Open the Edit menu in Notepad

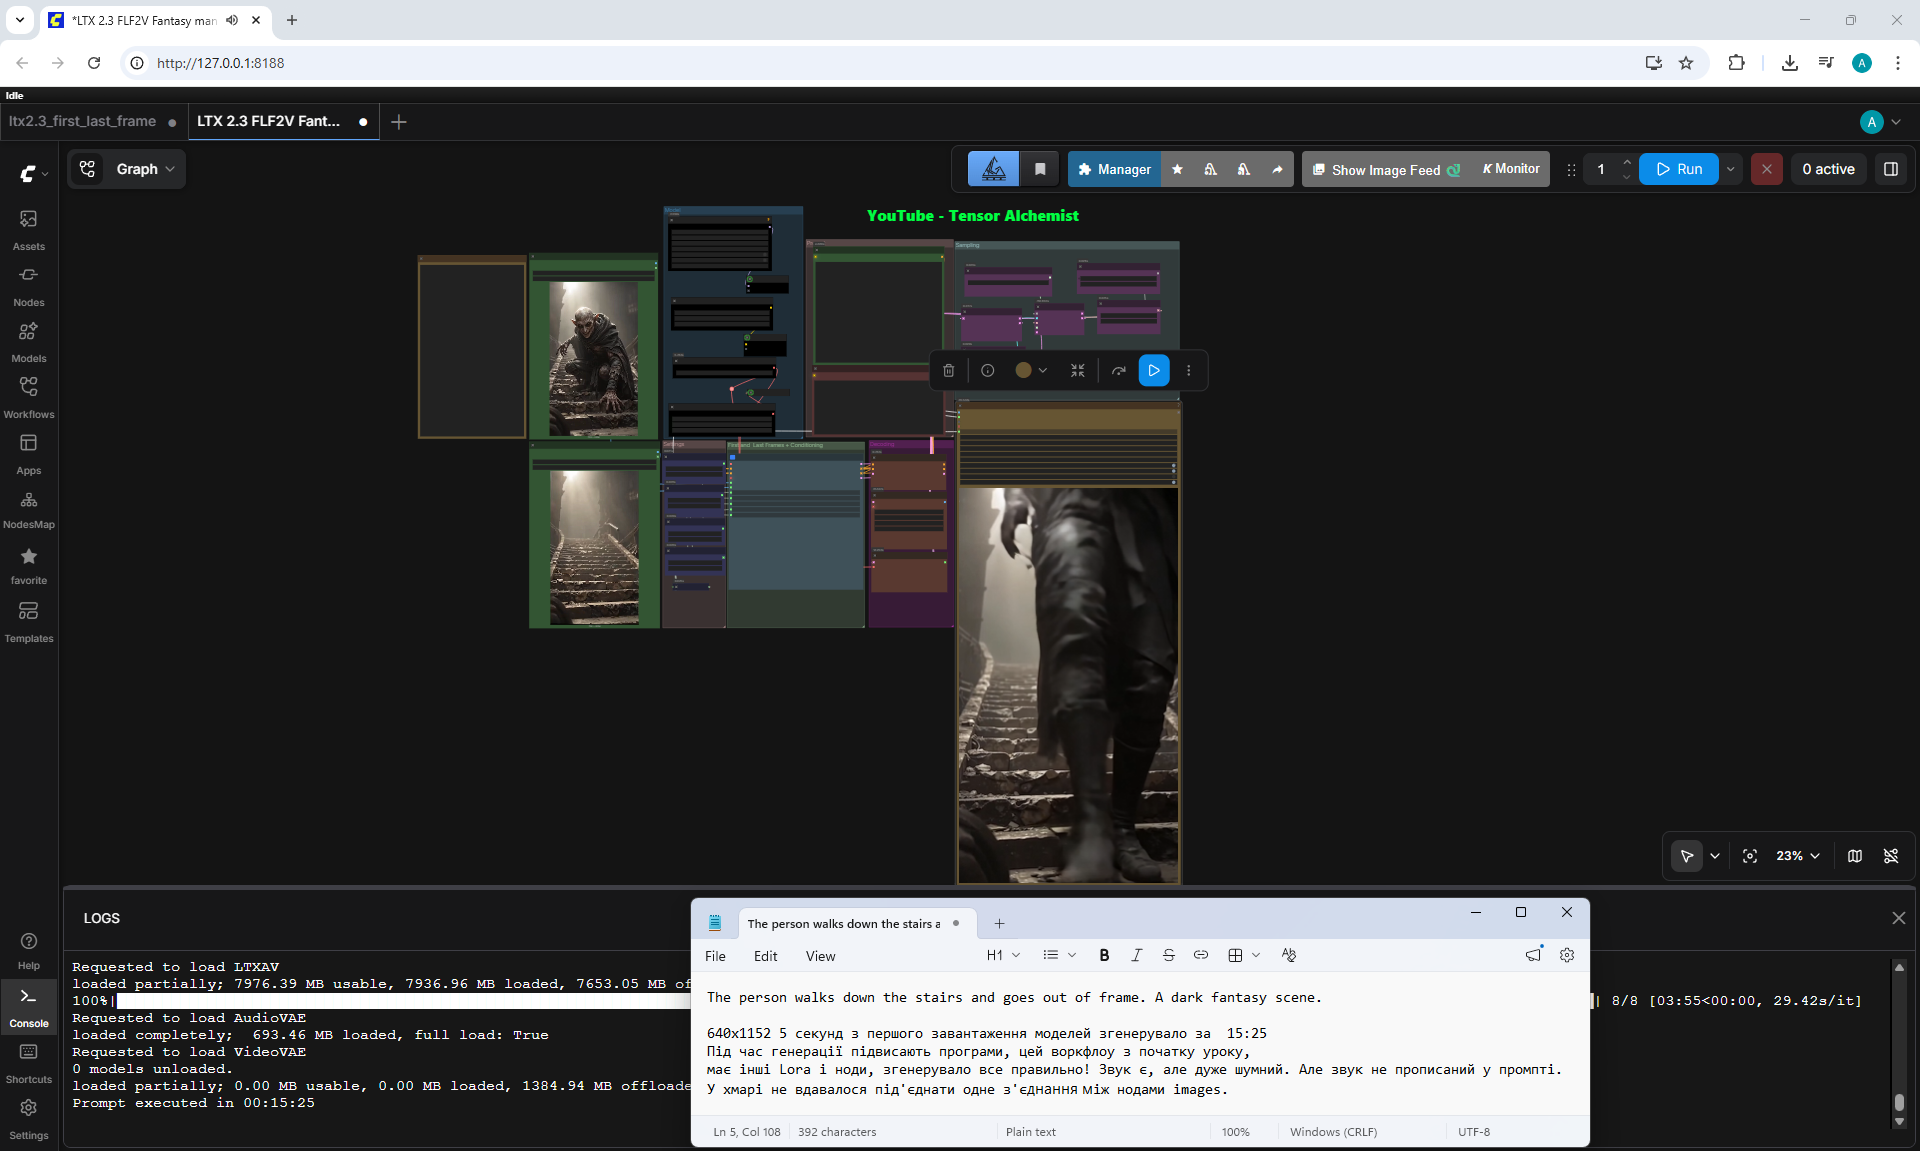pyautogui.click(x=765, y=956)
